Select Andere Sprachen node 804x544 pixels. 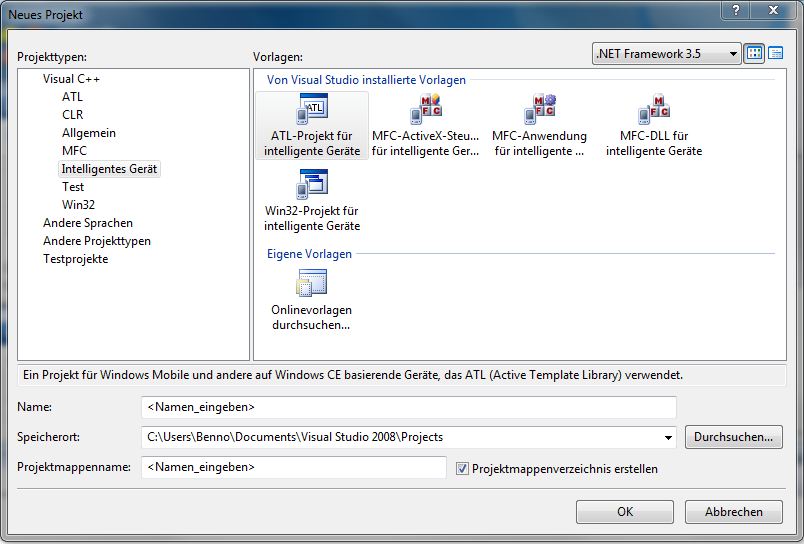(88, 223)
